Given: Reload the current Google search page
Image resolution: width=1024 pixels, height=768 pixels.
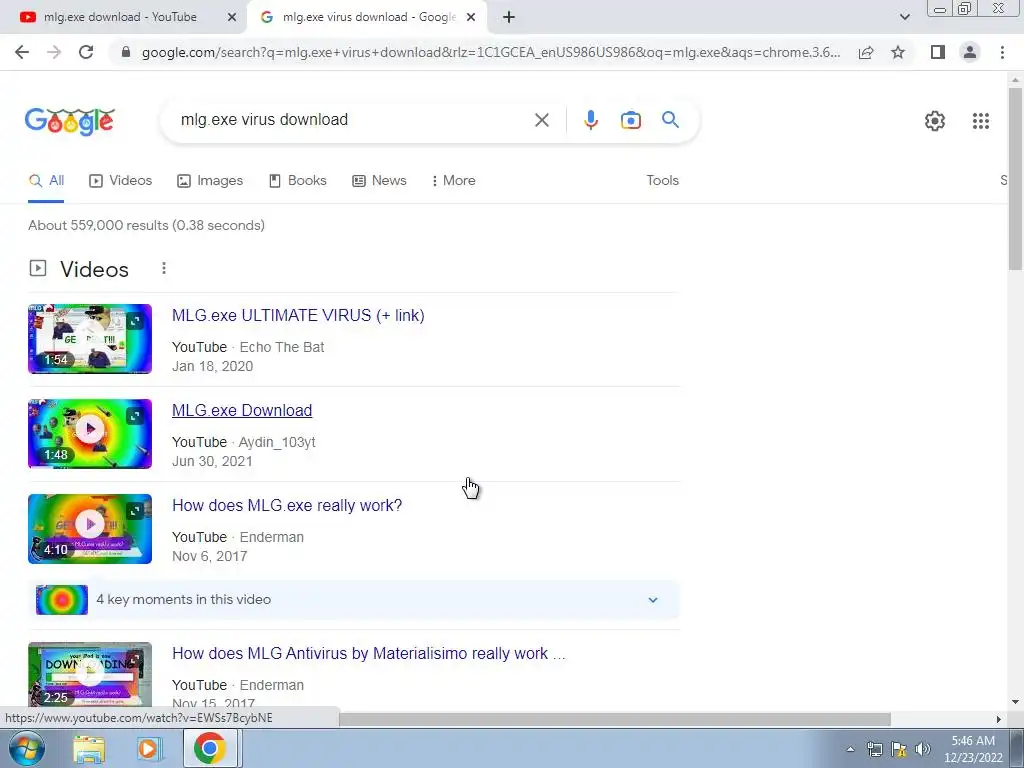Looking at the screenshot, I should click(x=86, y=52).
